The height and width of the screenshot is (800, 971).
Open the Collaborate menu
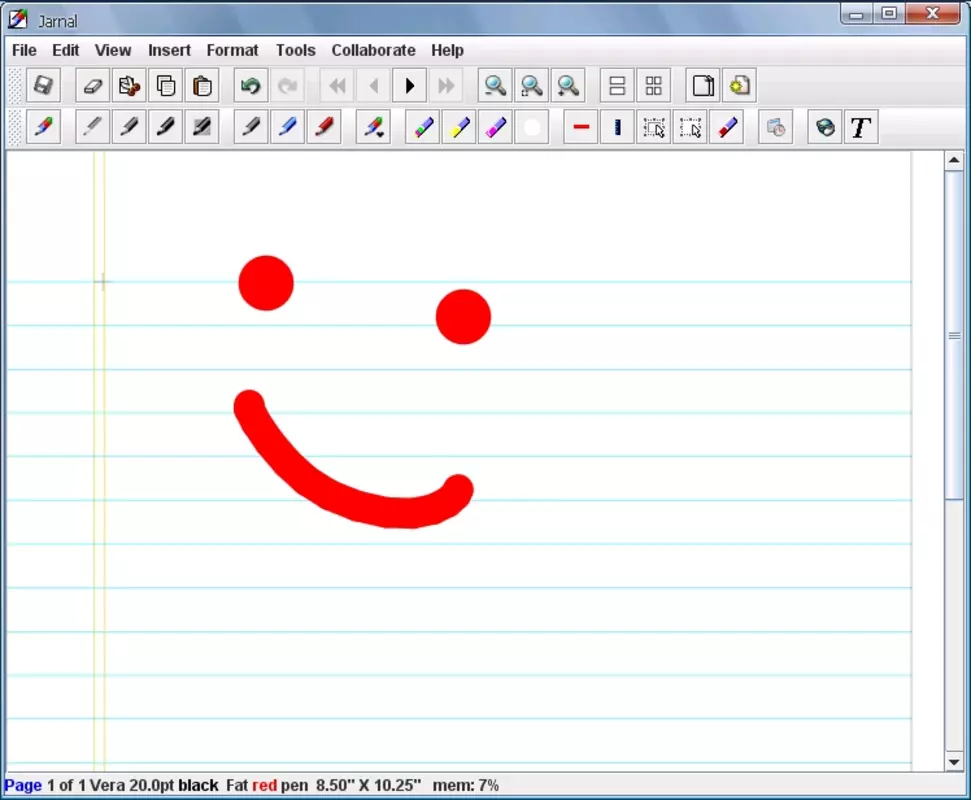(x=373, y=50)
